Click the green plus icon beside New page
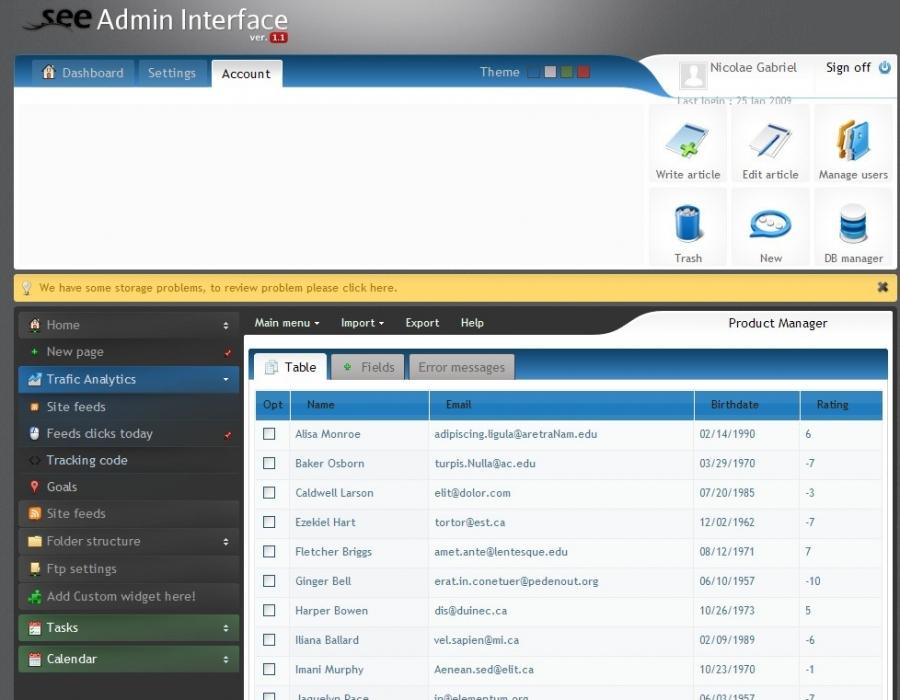 click(x=34, y=351)
